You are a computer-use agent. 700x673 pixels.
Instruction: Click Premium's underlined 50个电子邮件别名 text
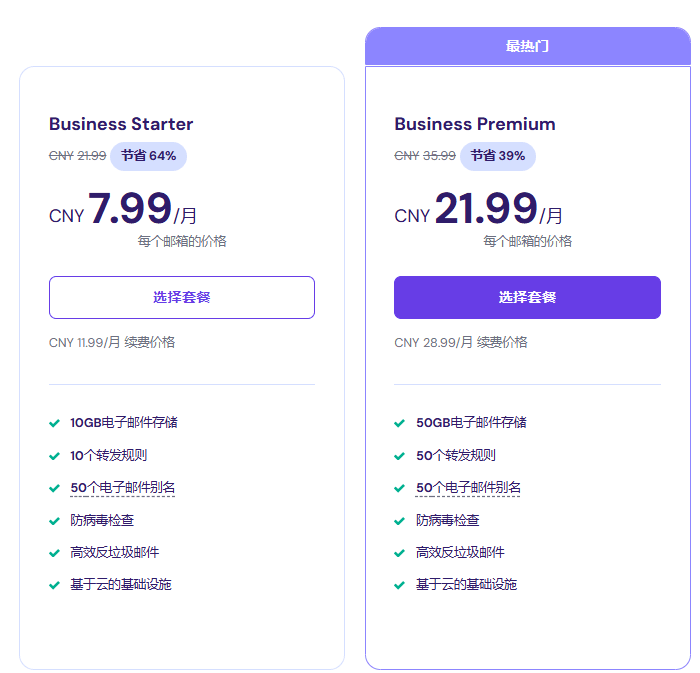point(468,488)
